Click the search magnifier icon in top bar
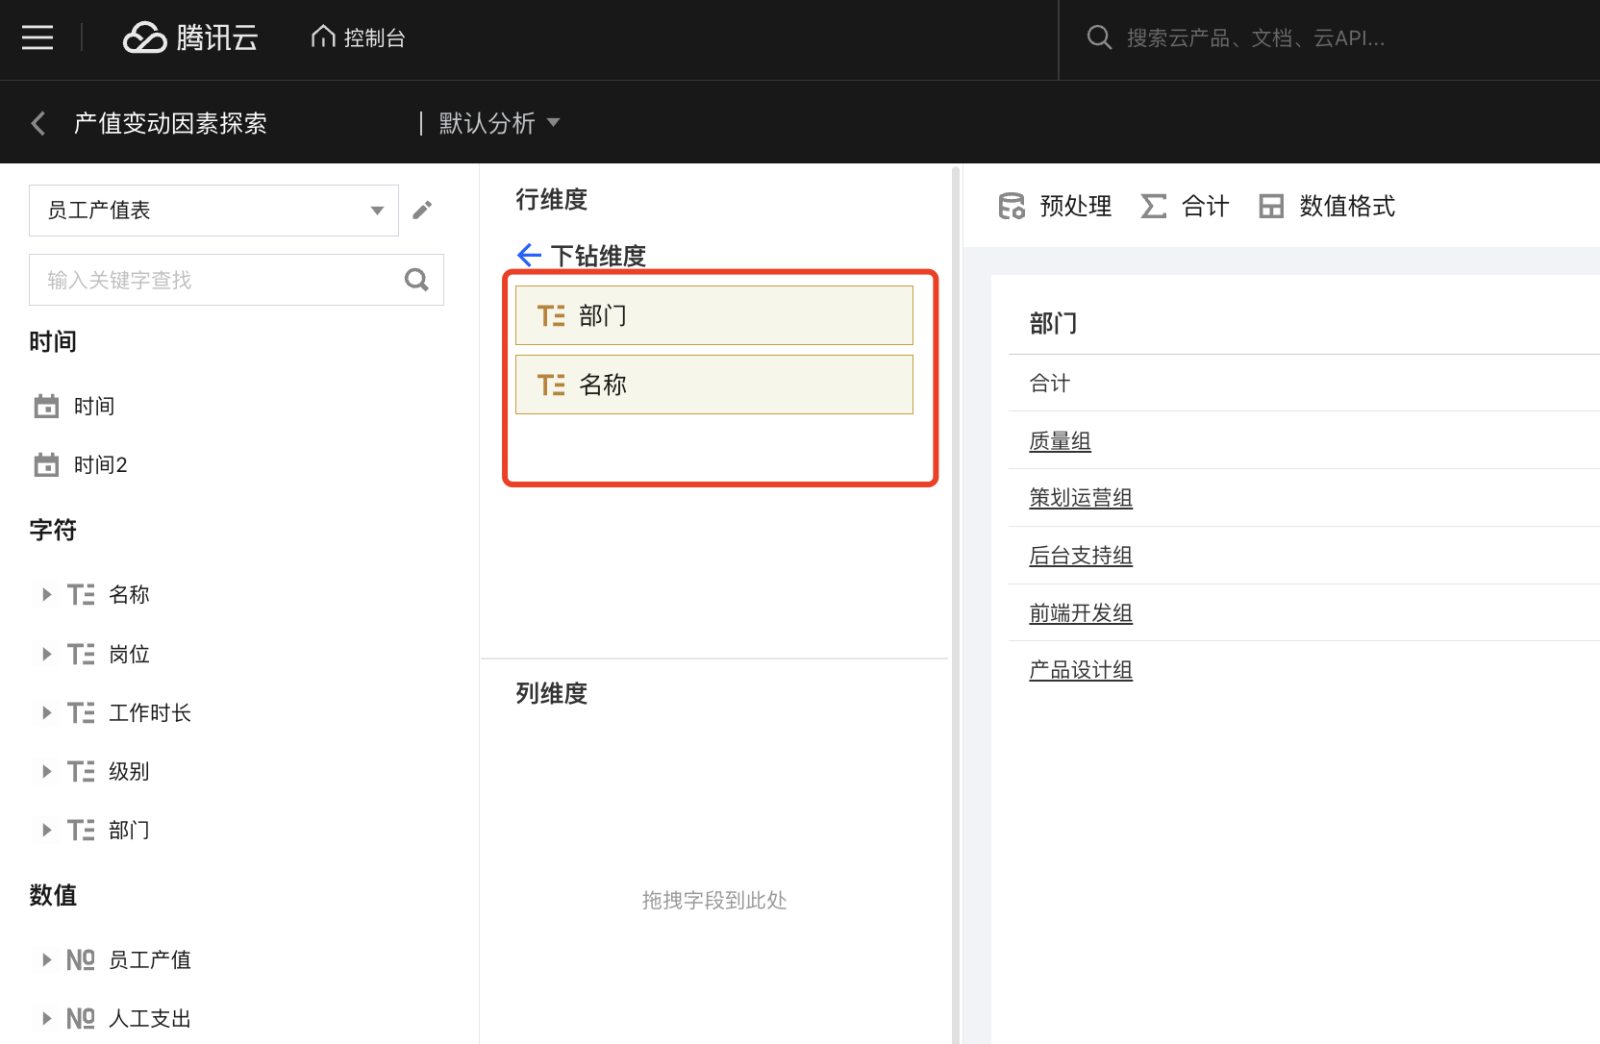The height and width of the screenshot is (1044, 1600). coord(1099,38)
